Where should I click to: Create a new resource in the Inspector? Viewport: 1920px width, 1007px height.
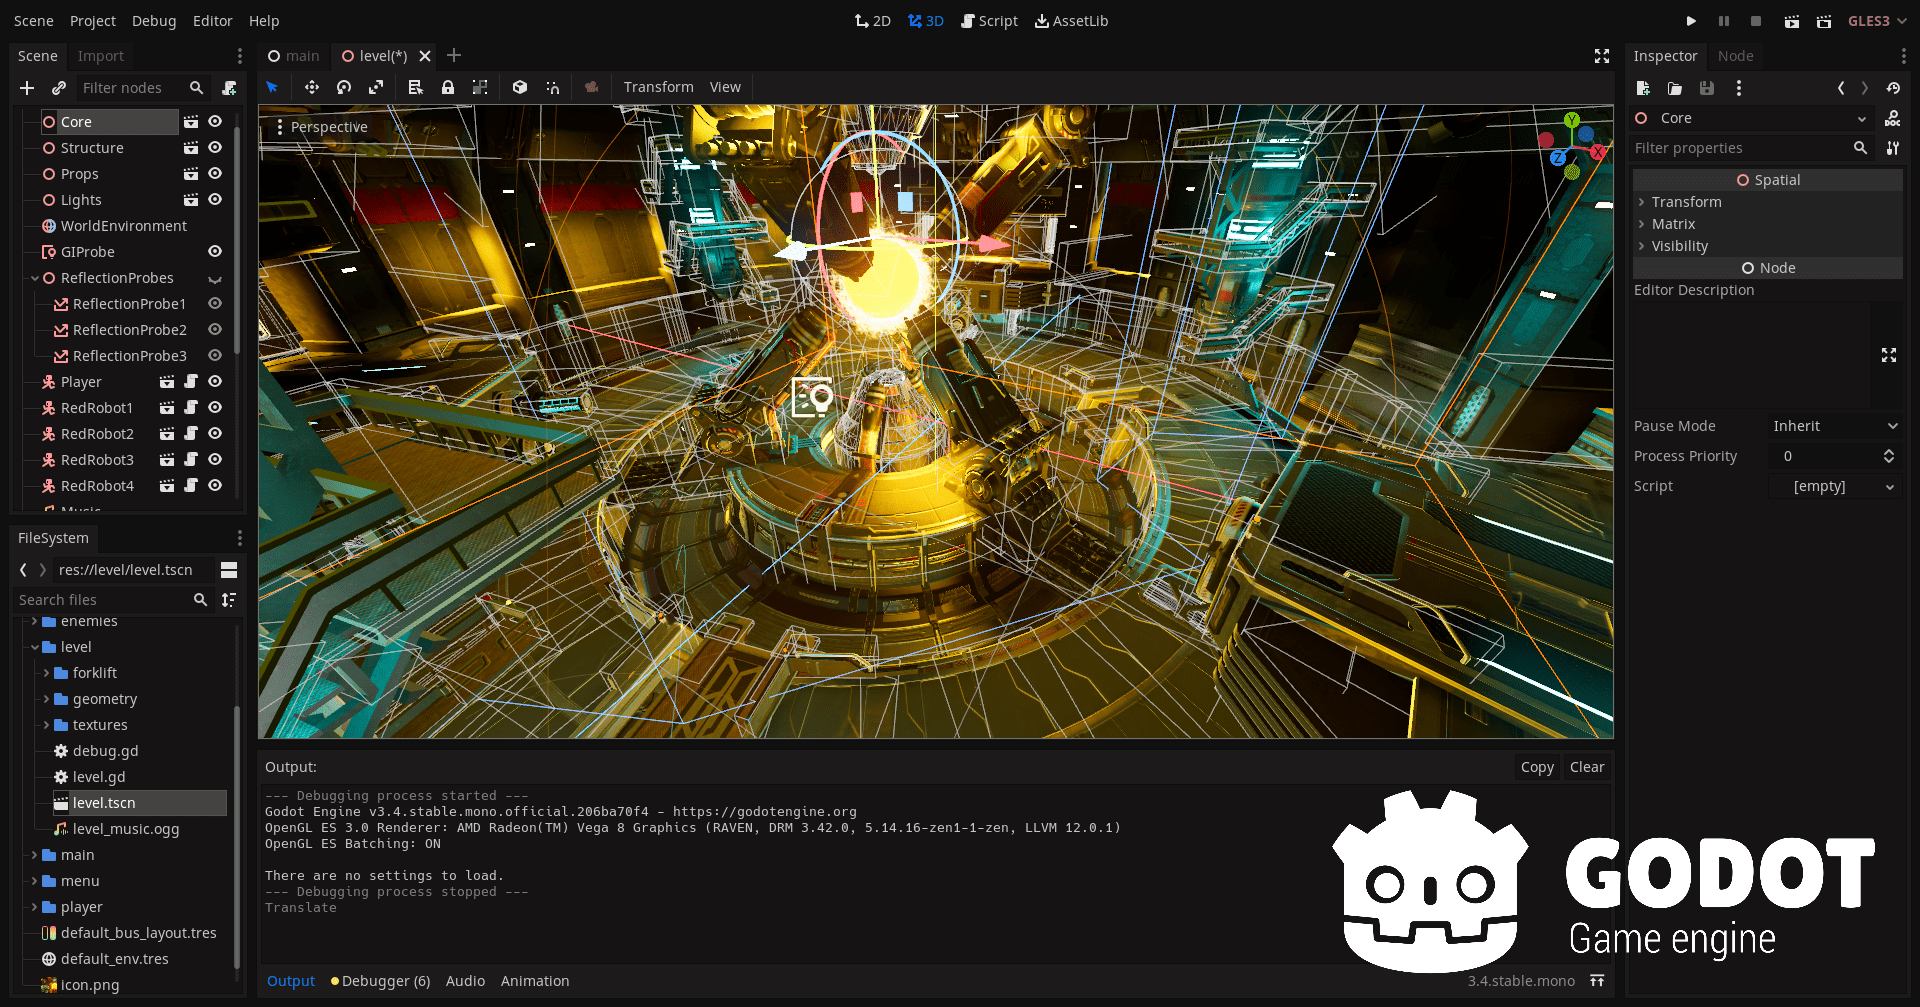(1642, 88)
